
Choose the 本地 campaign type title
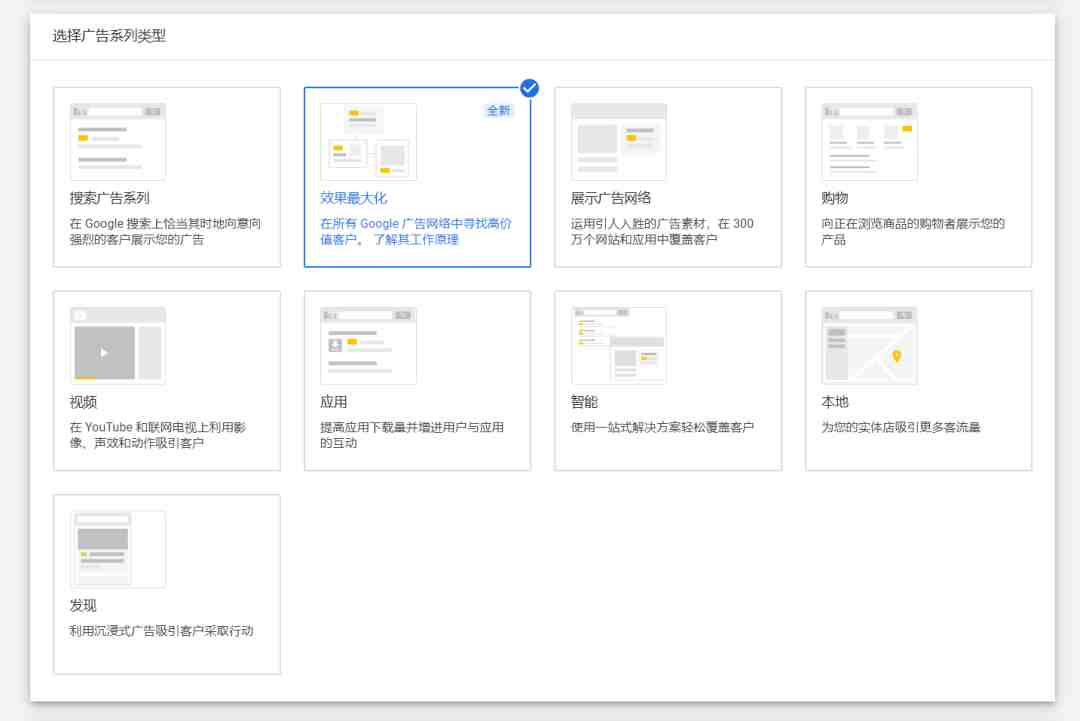click(x=835, y=402)
